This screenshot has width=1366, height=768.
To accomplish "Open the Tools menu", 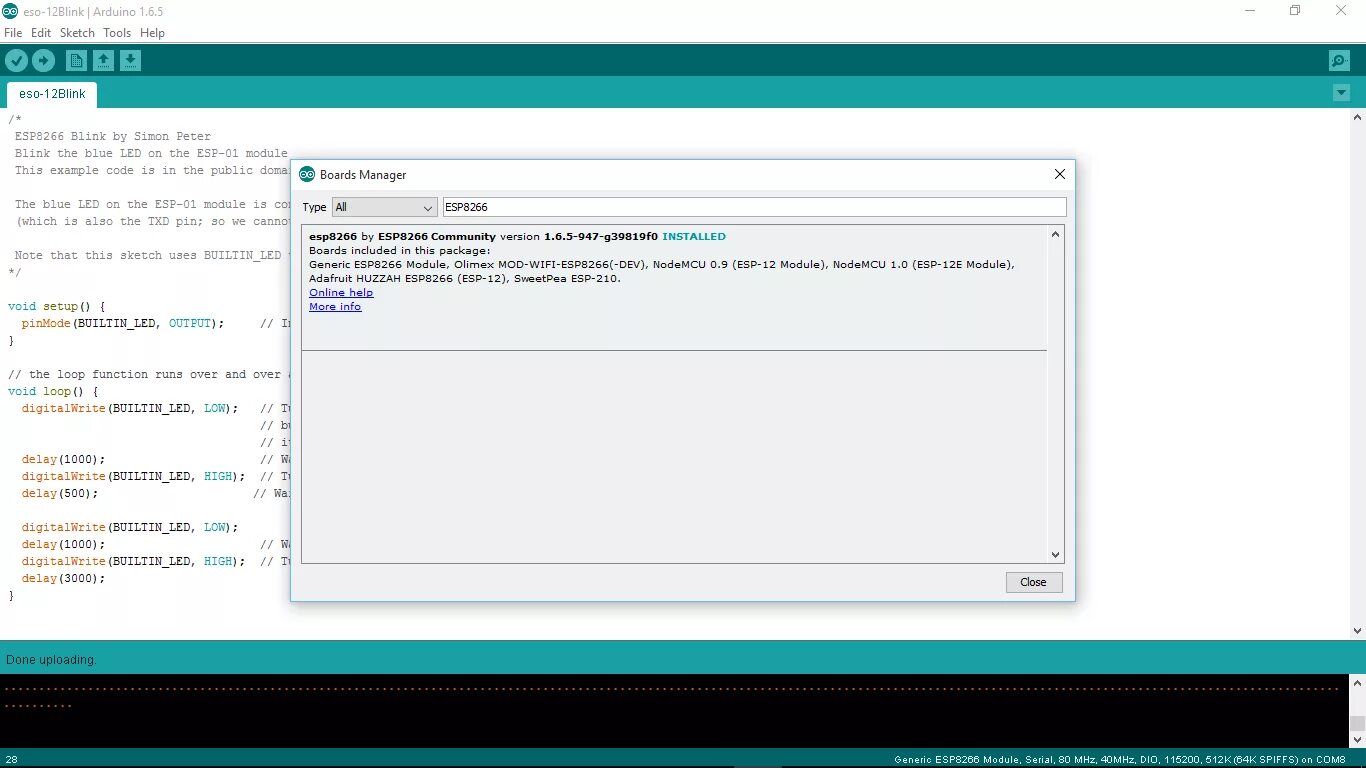I will click(117, 33).
